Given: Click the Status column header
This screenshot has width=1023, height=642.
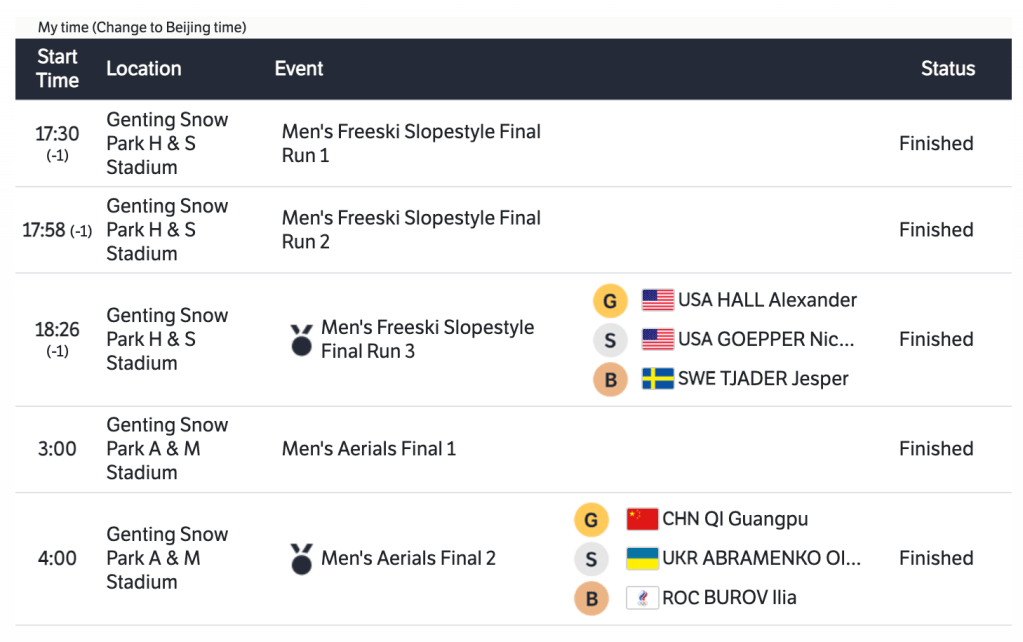Looking at the screenshot, I should pyautogui.click(x=947, y=69).
